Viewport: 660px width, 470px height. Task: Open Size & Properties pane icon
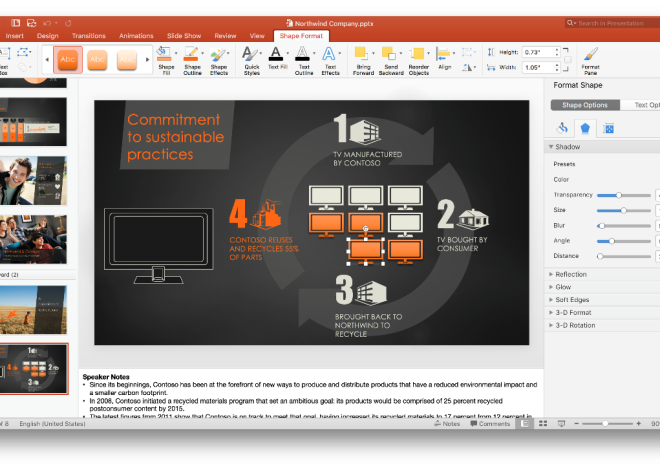pos(609,128)
